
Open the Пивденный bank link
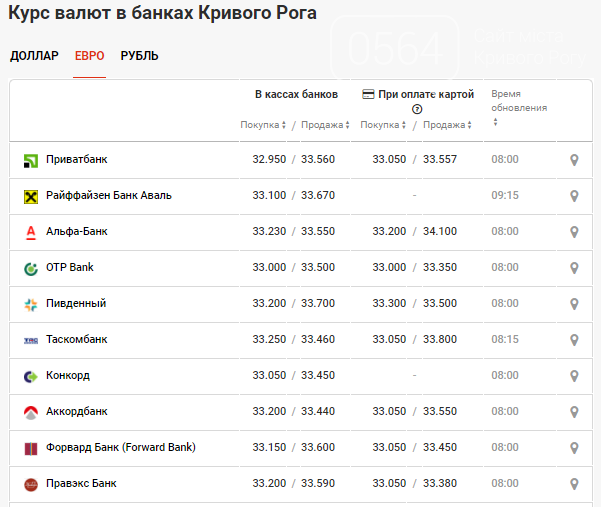click(76, 304)
